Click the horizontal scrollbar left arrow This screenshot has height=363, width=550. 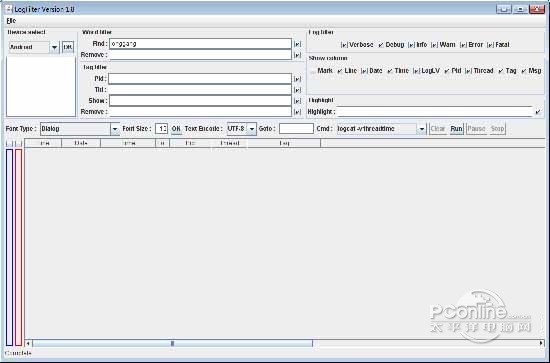click(28, 343)
